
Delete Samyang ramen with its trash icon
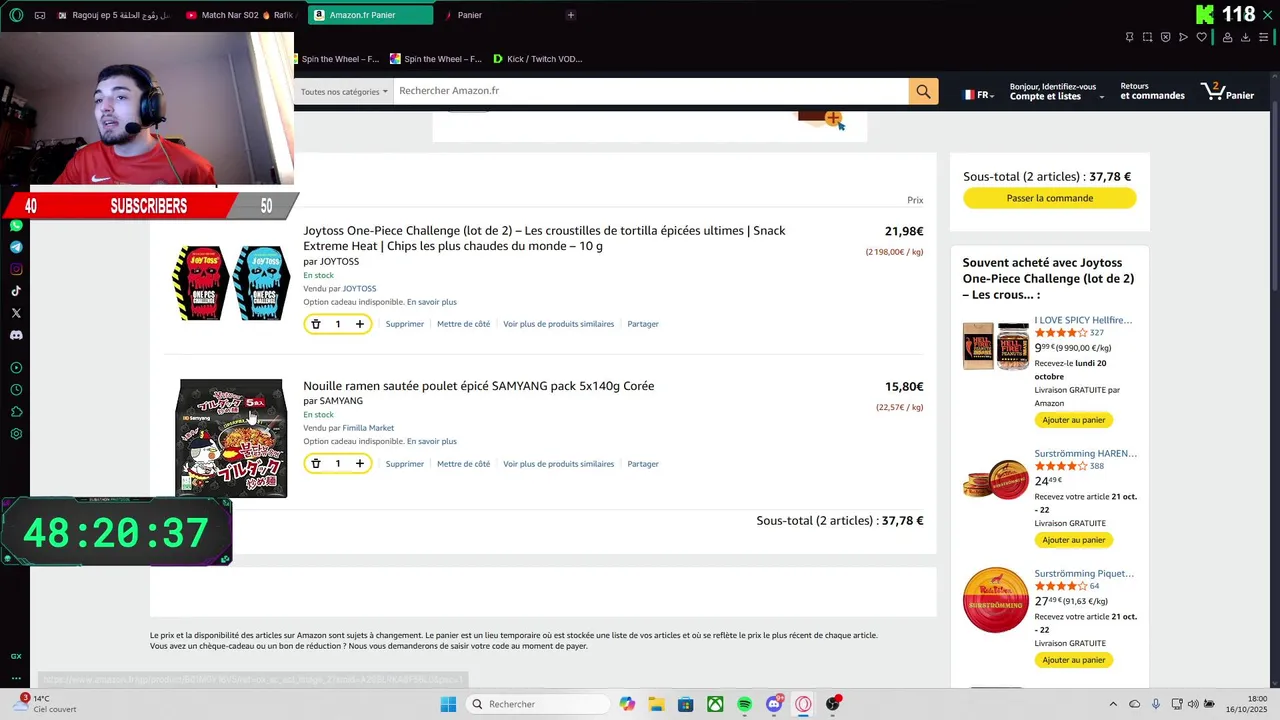(316, 463)
